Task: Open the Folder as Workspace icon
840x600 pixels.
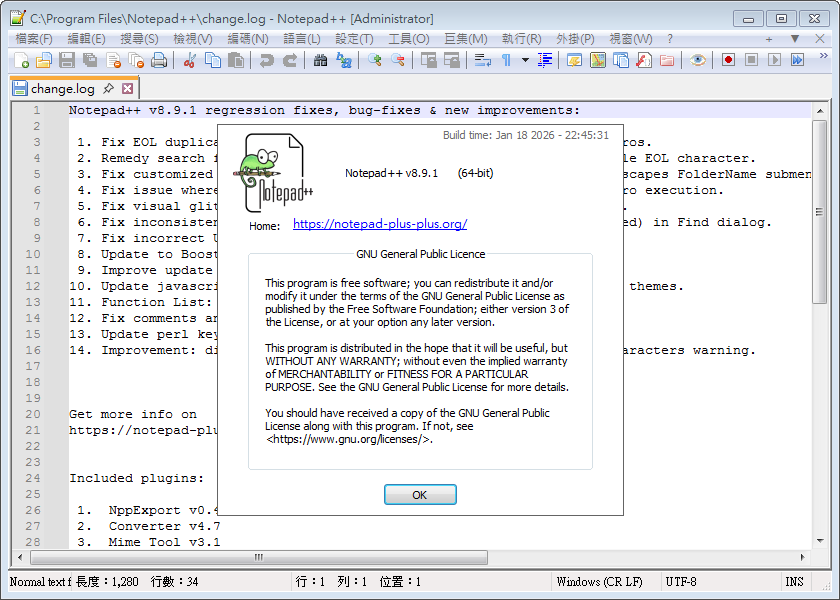Action: tap(667, 60)
